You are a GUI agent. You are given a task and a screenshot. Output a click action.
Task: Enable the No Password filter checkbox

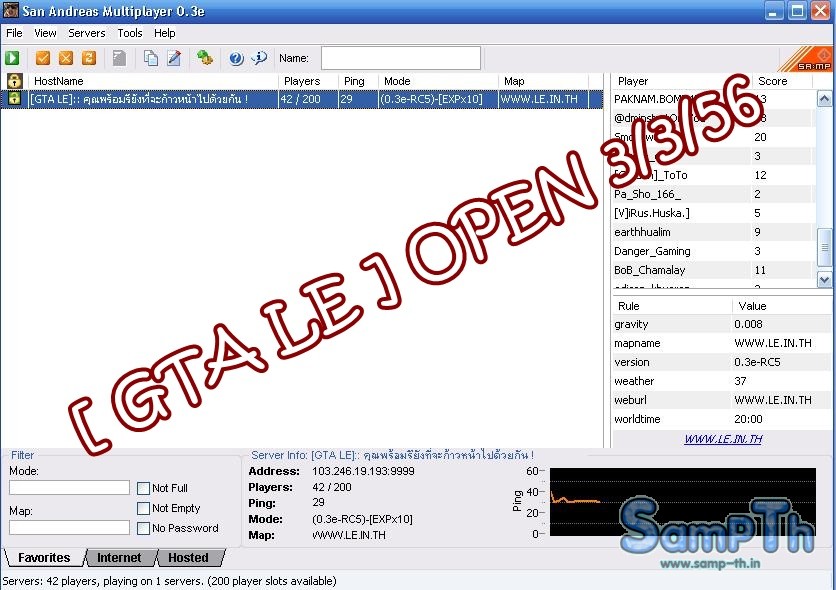143,528
